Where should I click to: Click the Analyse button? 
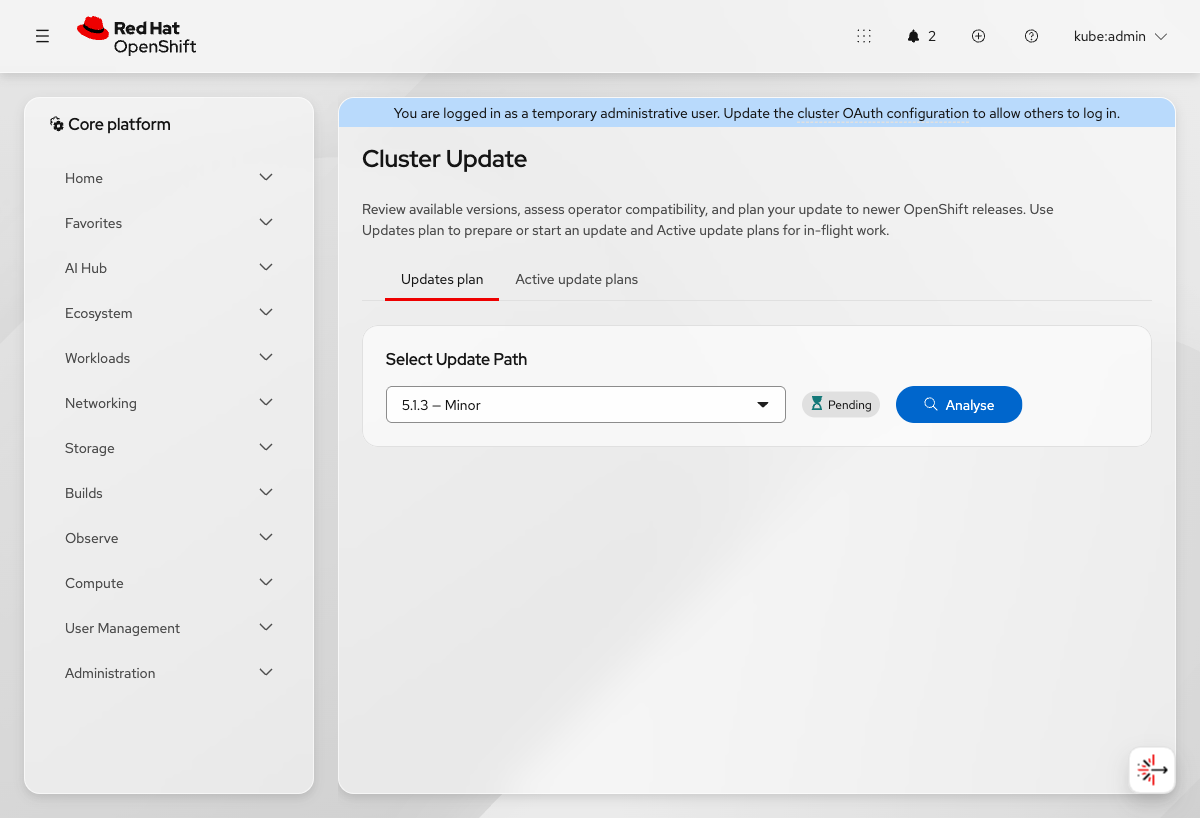[959, 405]
